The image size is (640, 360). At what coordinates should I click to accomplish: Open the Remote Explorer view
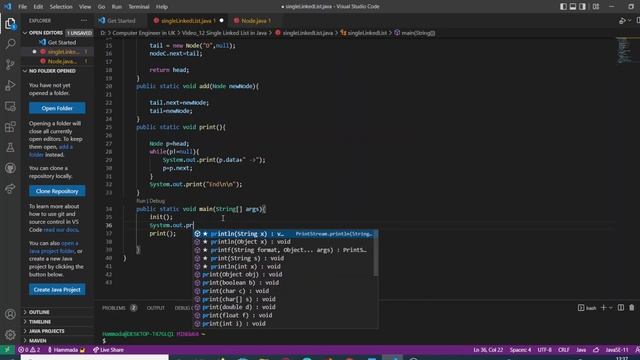click(10, 106)
